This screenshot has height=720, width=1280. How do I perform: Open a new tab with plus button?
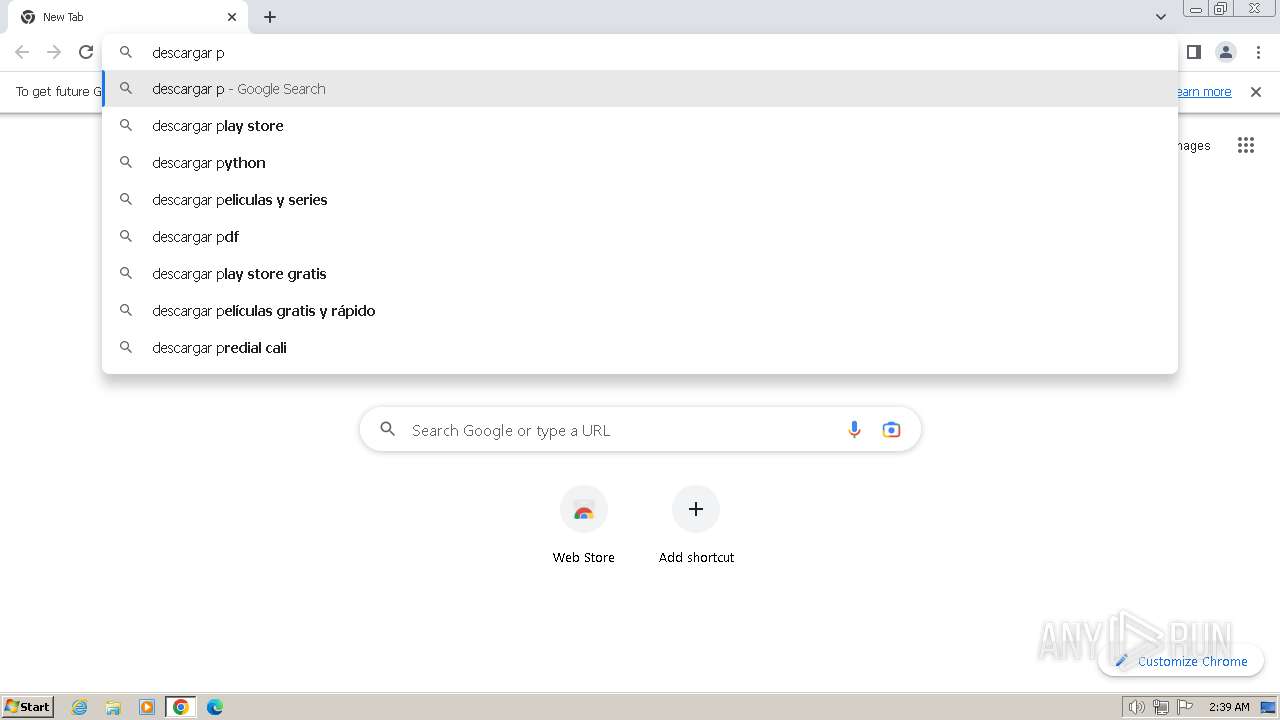(270, 17)
